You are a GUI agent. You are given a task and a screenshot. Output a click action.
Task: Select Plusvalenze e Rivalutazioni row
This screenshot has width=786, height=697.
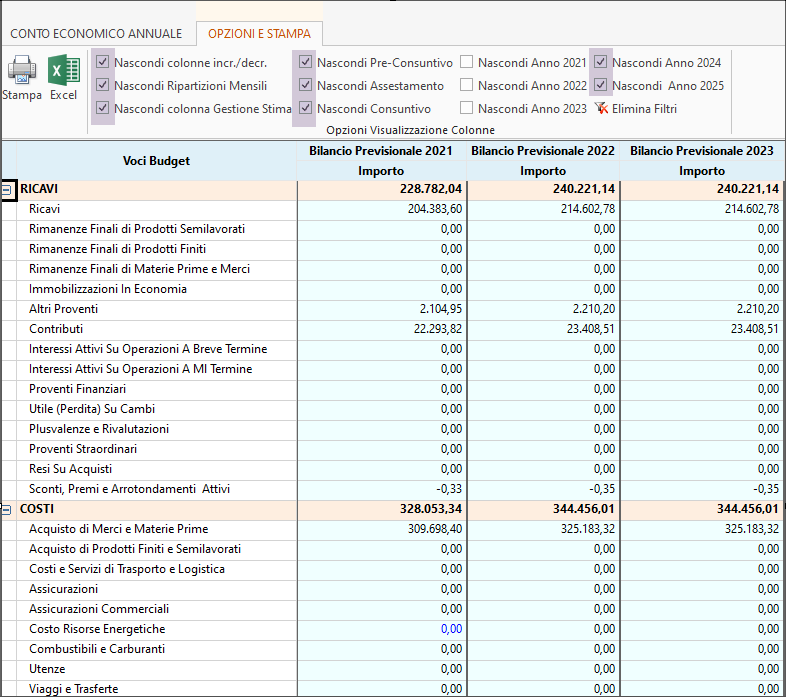[99, 429]
